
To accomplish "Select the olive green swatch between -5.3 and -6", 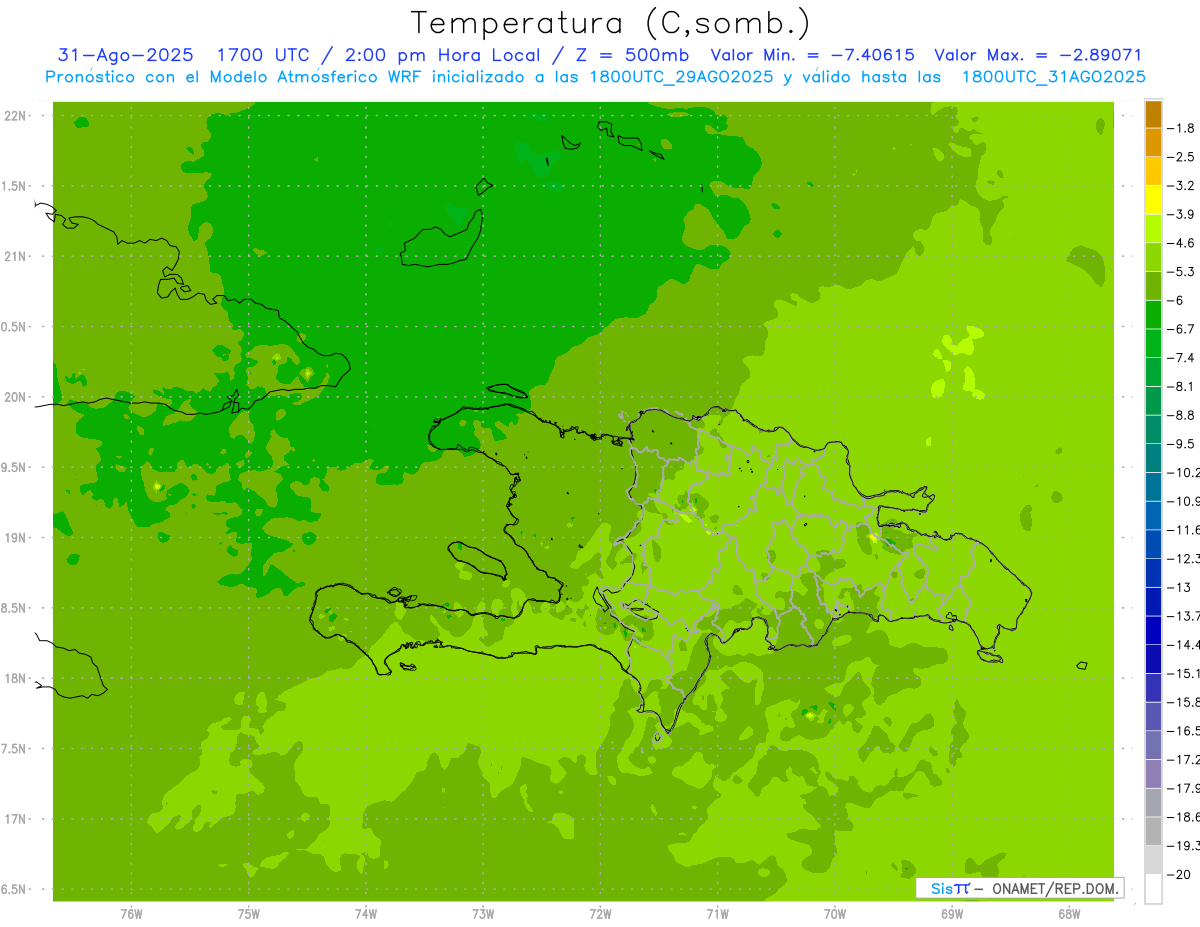I will pyautogui.click(x=1153, y=286).
